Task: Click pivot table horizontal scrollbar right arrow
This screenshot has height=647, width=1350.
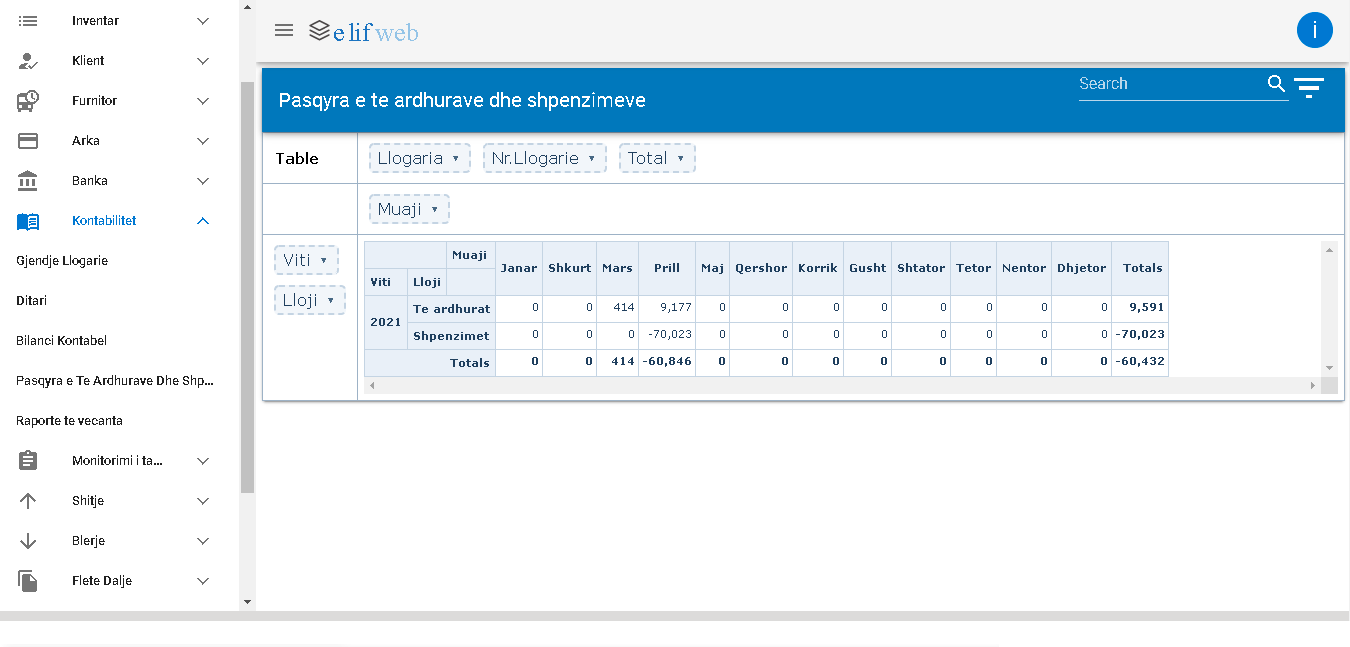Action: point(1313,385)
